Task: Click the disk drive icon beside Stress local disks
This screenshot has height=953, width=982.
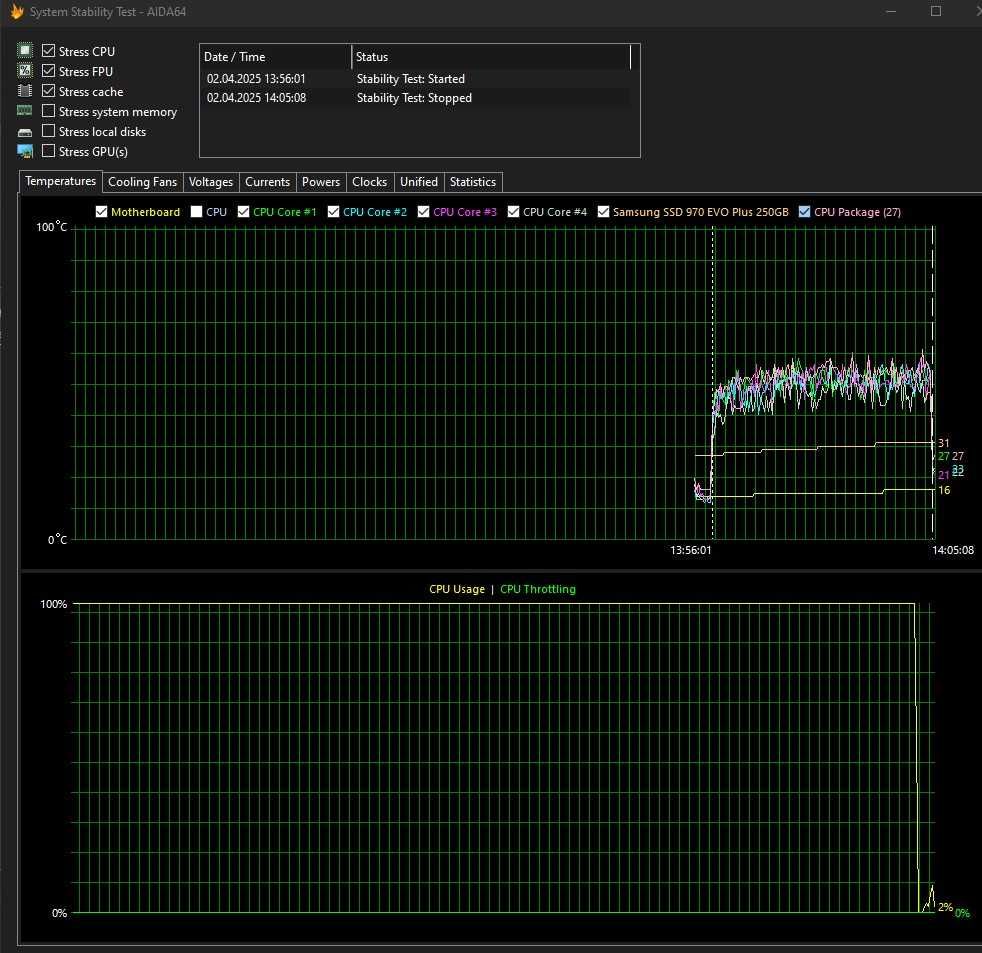Action: tap(24, 132)
